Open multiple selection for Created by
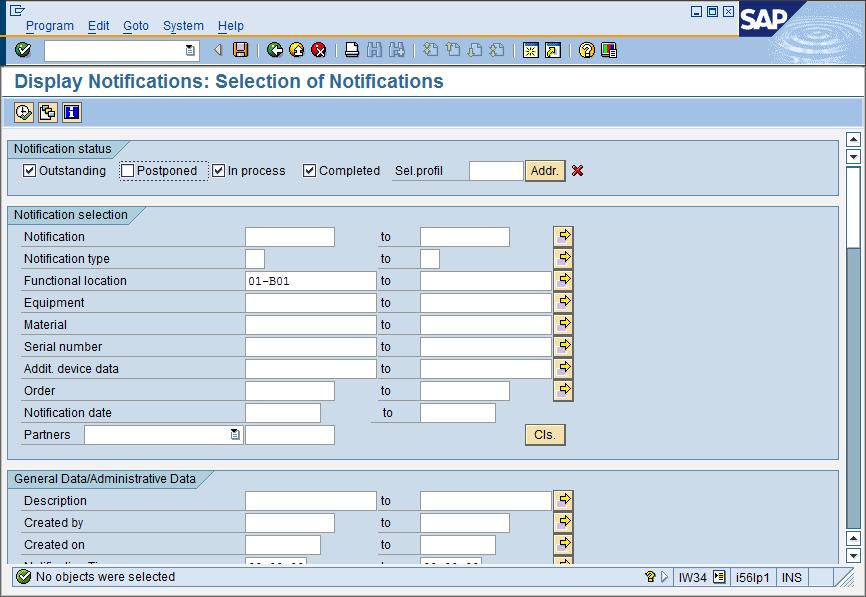Image resolution: width=866 pixels, height=597 pixels. pyautogui.click(x=563, y=522)
